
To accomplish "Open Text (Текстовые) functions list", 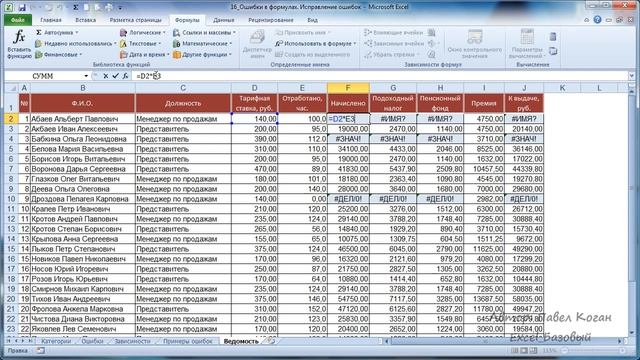I will 141,43.
